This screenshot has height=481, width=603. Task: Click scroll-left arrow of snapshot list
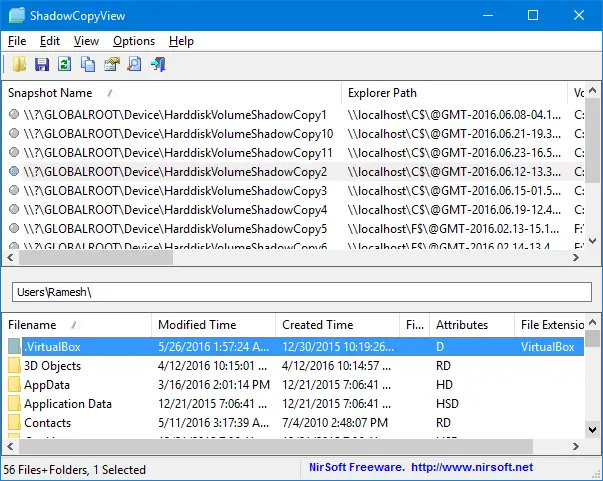click(10, 258)
